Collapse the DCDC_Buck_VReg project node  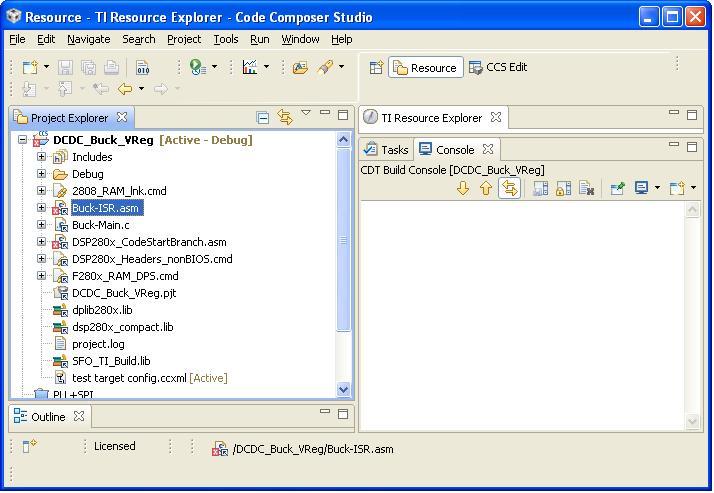pos(22,140)
